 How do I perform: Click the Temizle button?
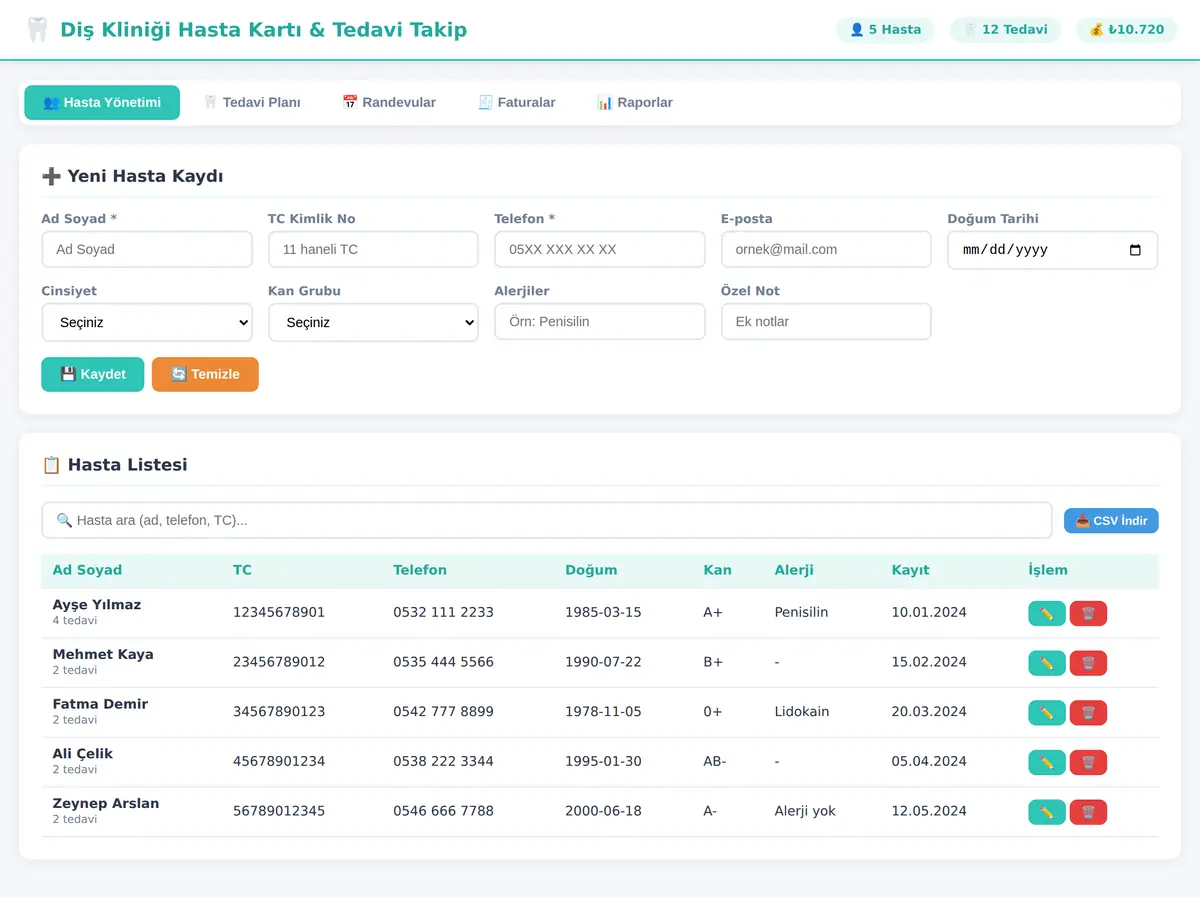click(205, 374)
